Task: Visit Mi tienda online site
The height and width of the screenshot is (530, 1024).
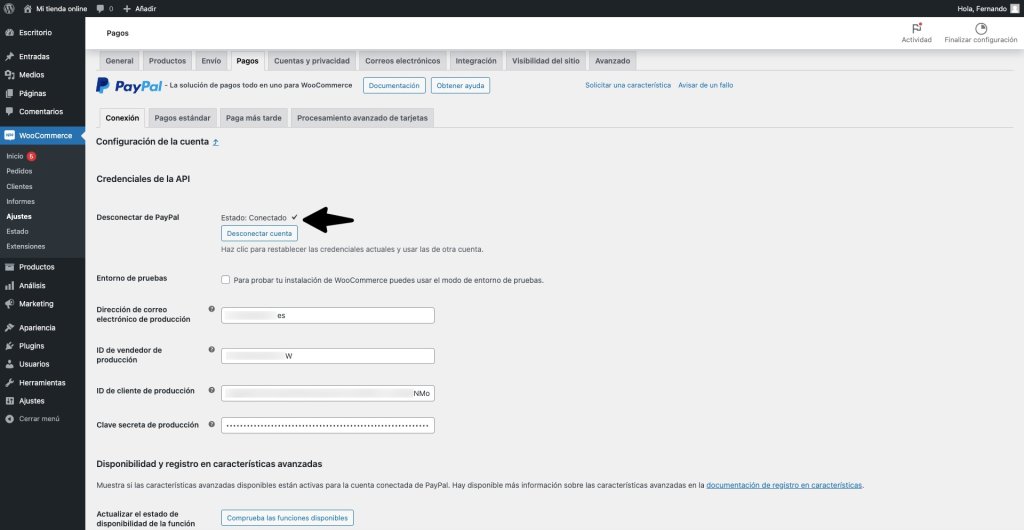Action: [x=55, y=8]
